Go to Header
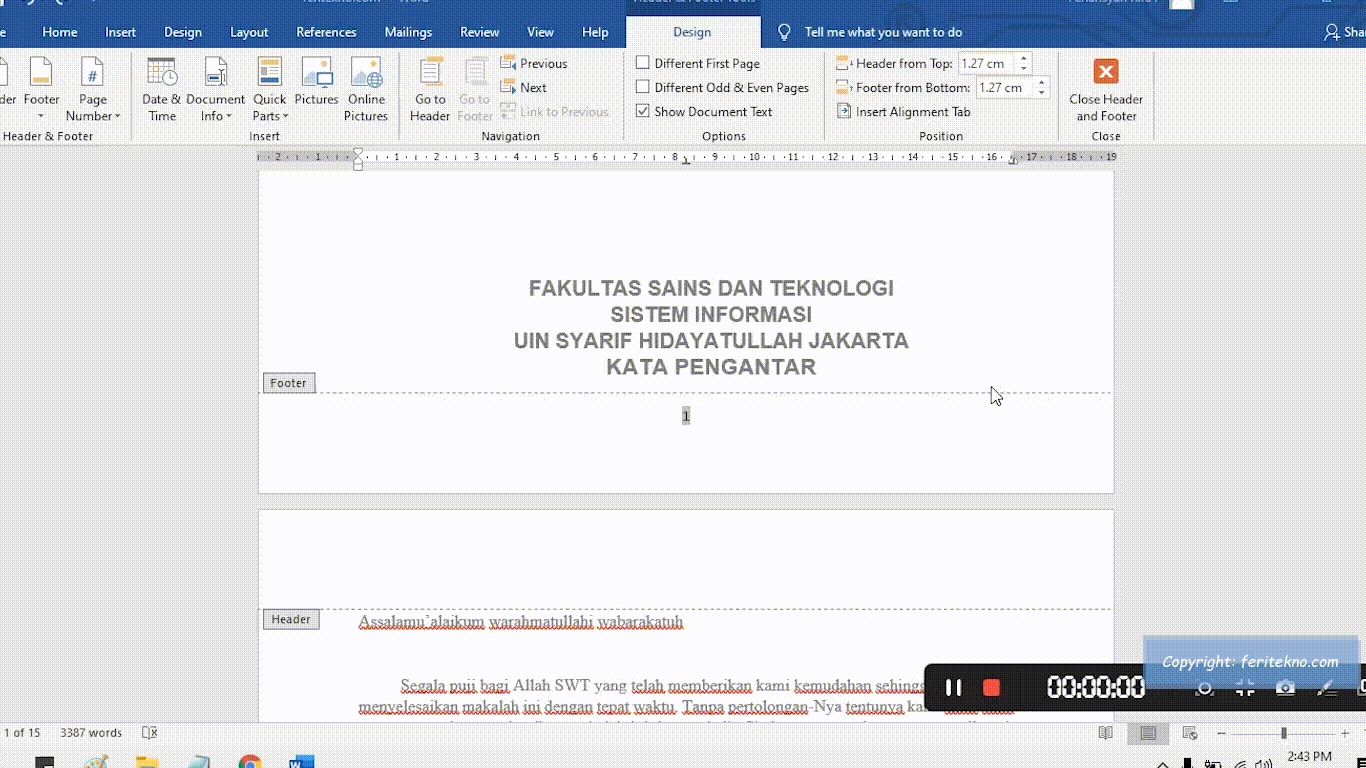 click(430, 90)
